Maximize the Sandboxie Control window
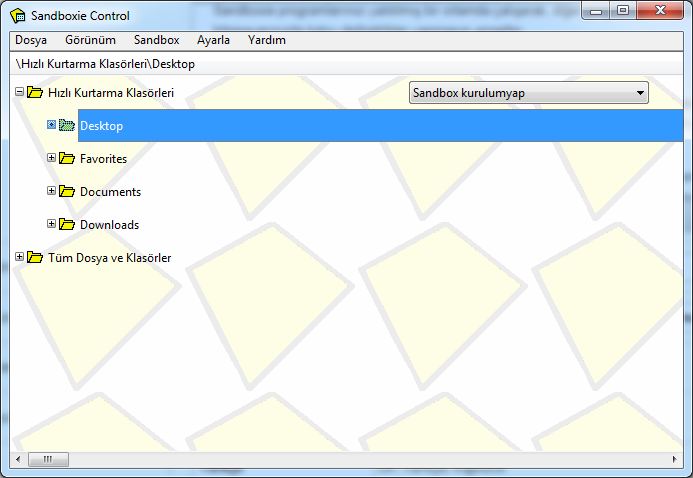 coord(623,11)
